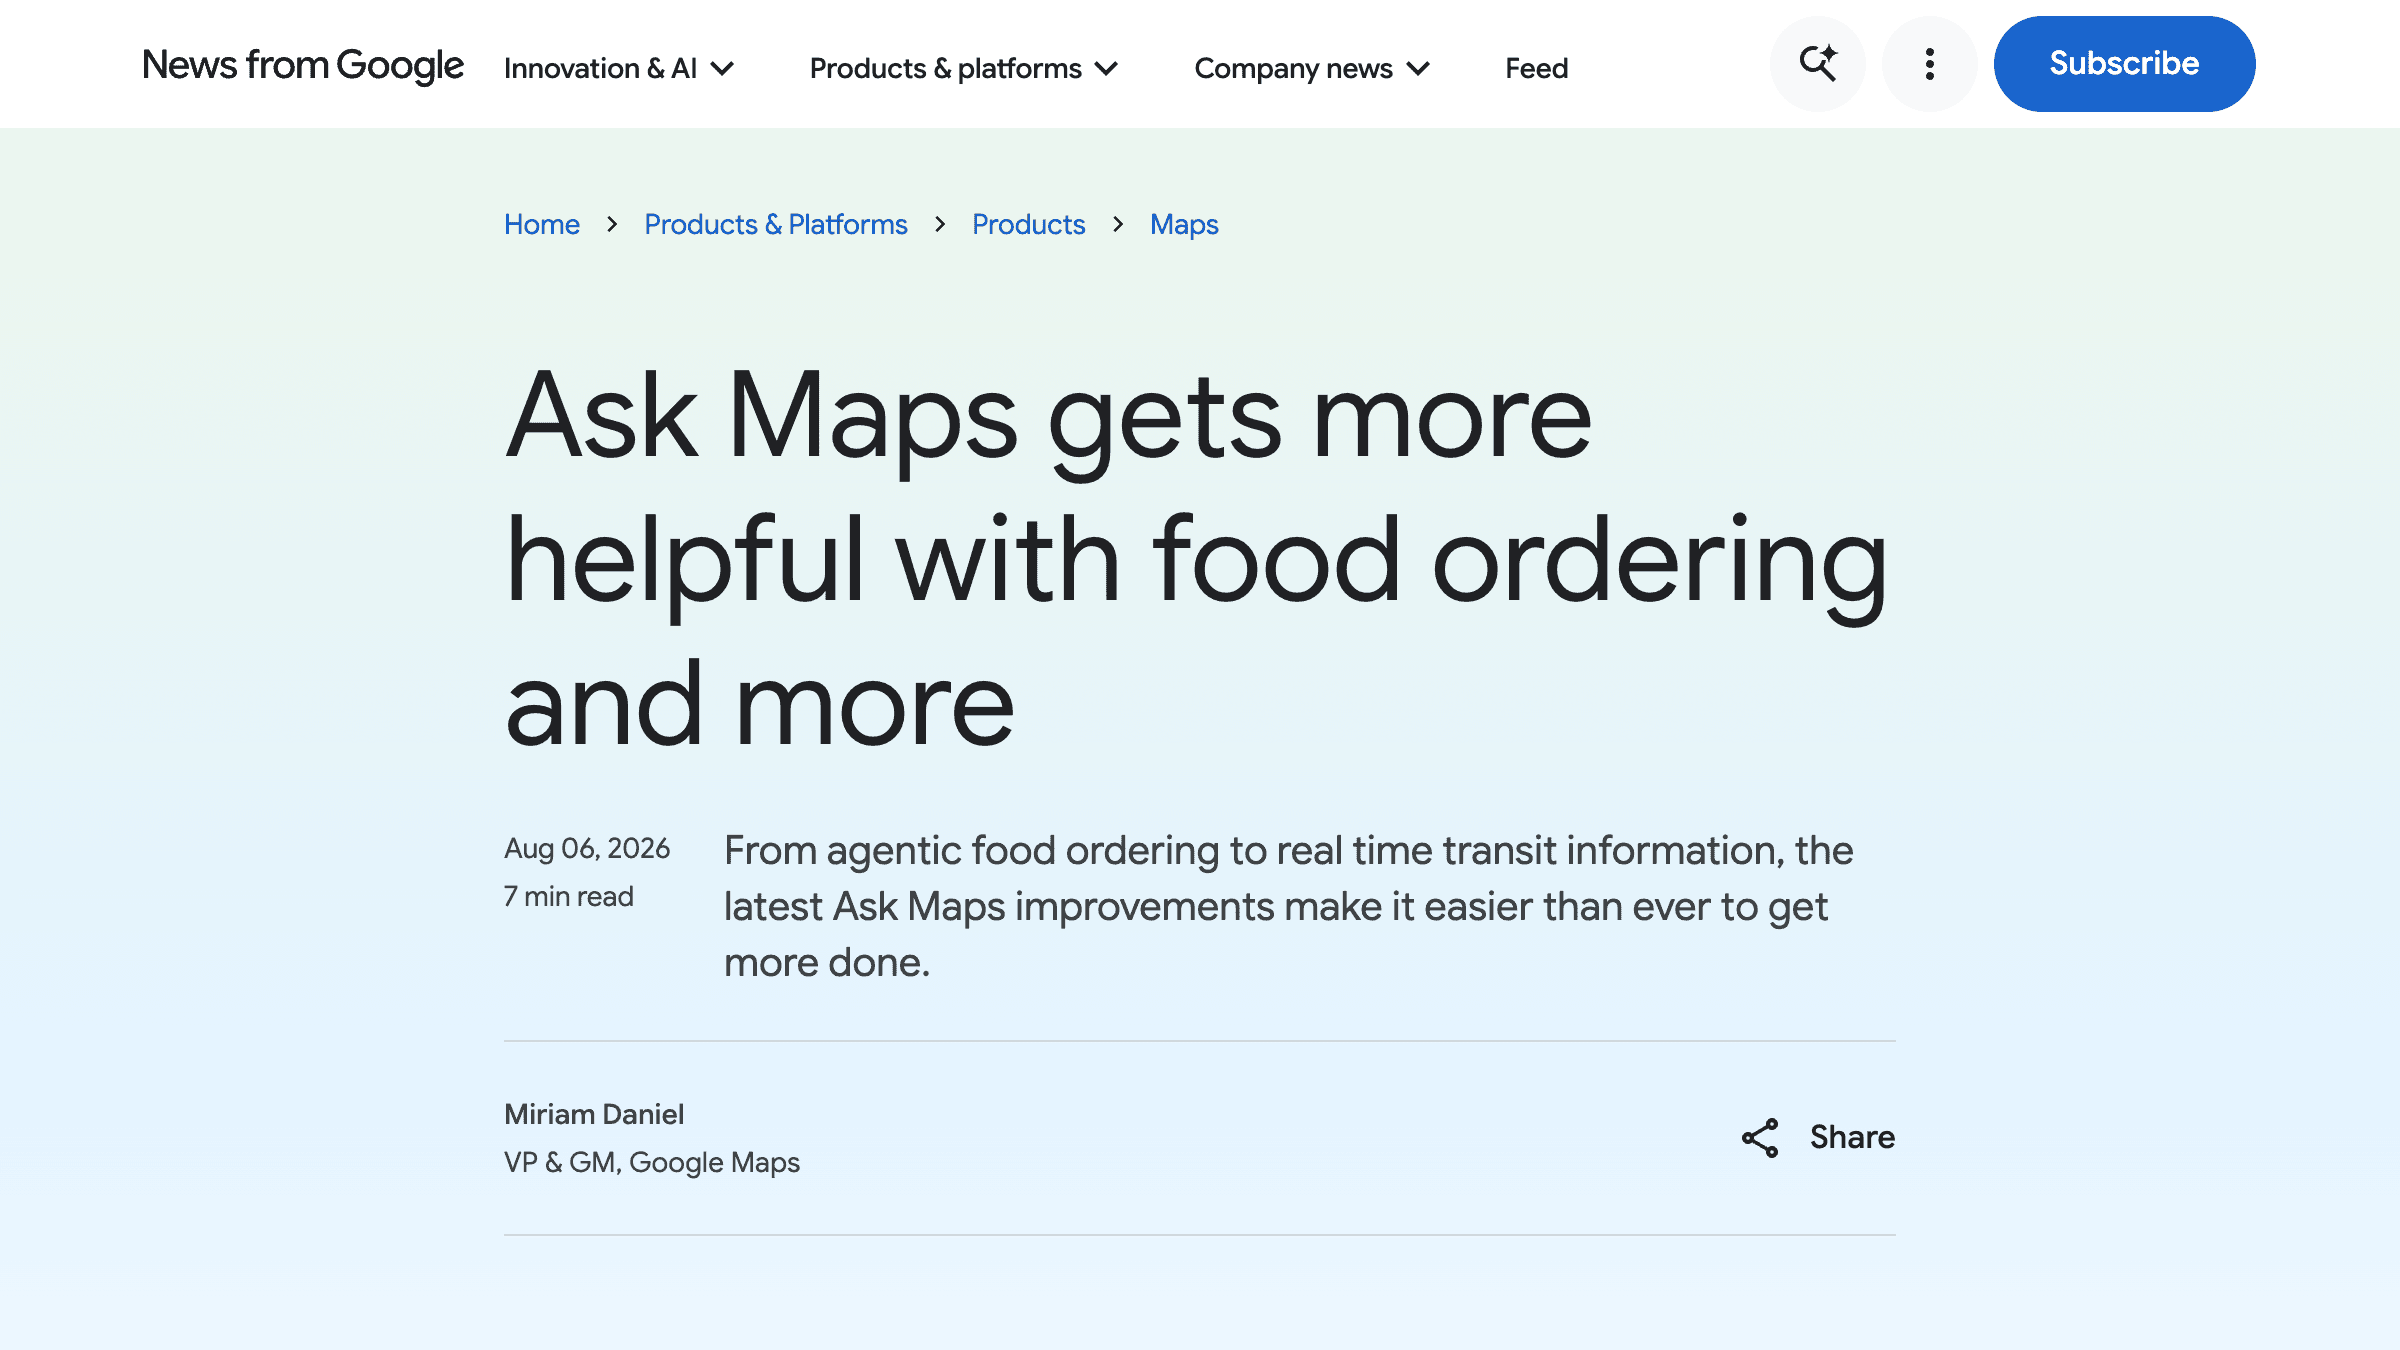Open the AI search icon
Image resolution: width=2400 pixels, height=1350 pixels.
coord(1817,64)
